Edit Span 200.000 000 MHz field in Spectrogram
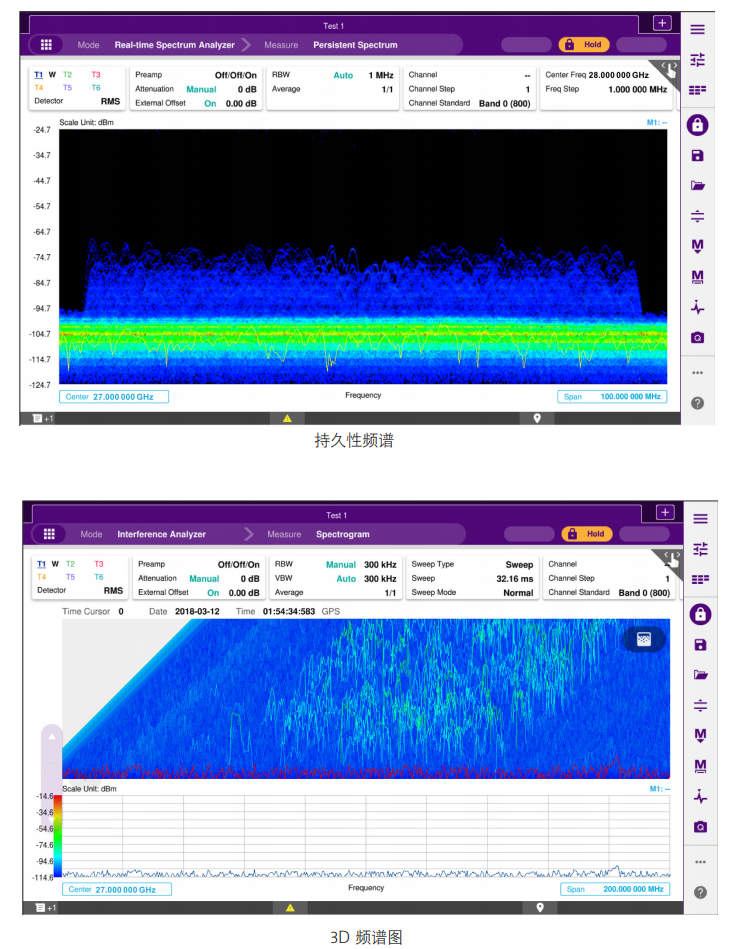Screen dimensions: 745x949 point(615,889)
